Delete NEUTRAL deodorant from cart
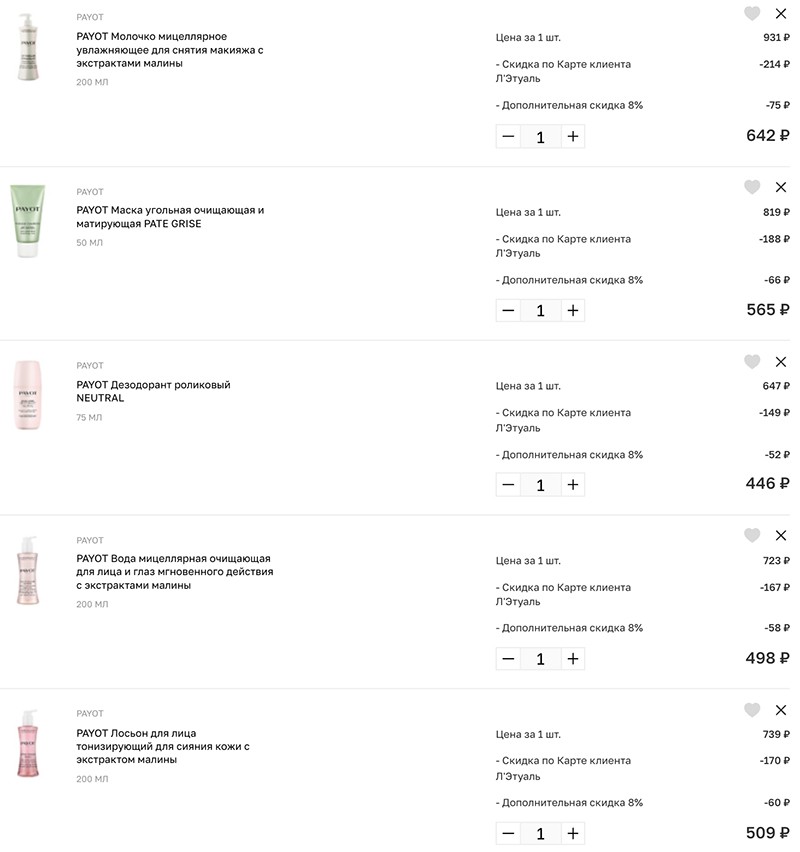This screenshot has width=800, height=852. (781, 362)
